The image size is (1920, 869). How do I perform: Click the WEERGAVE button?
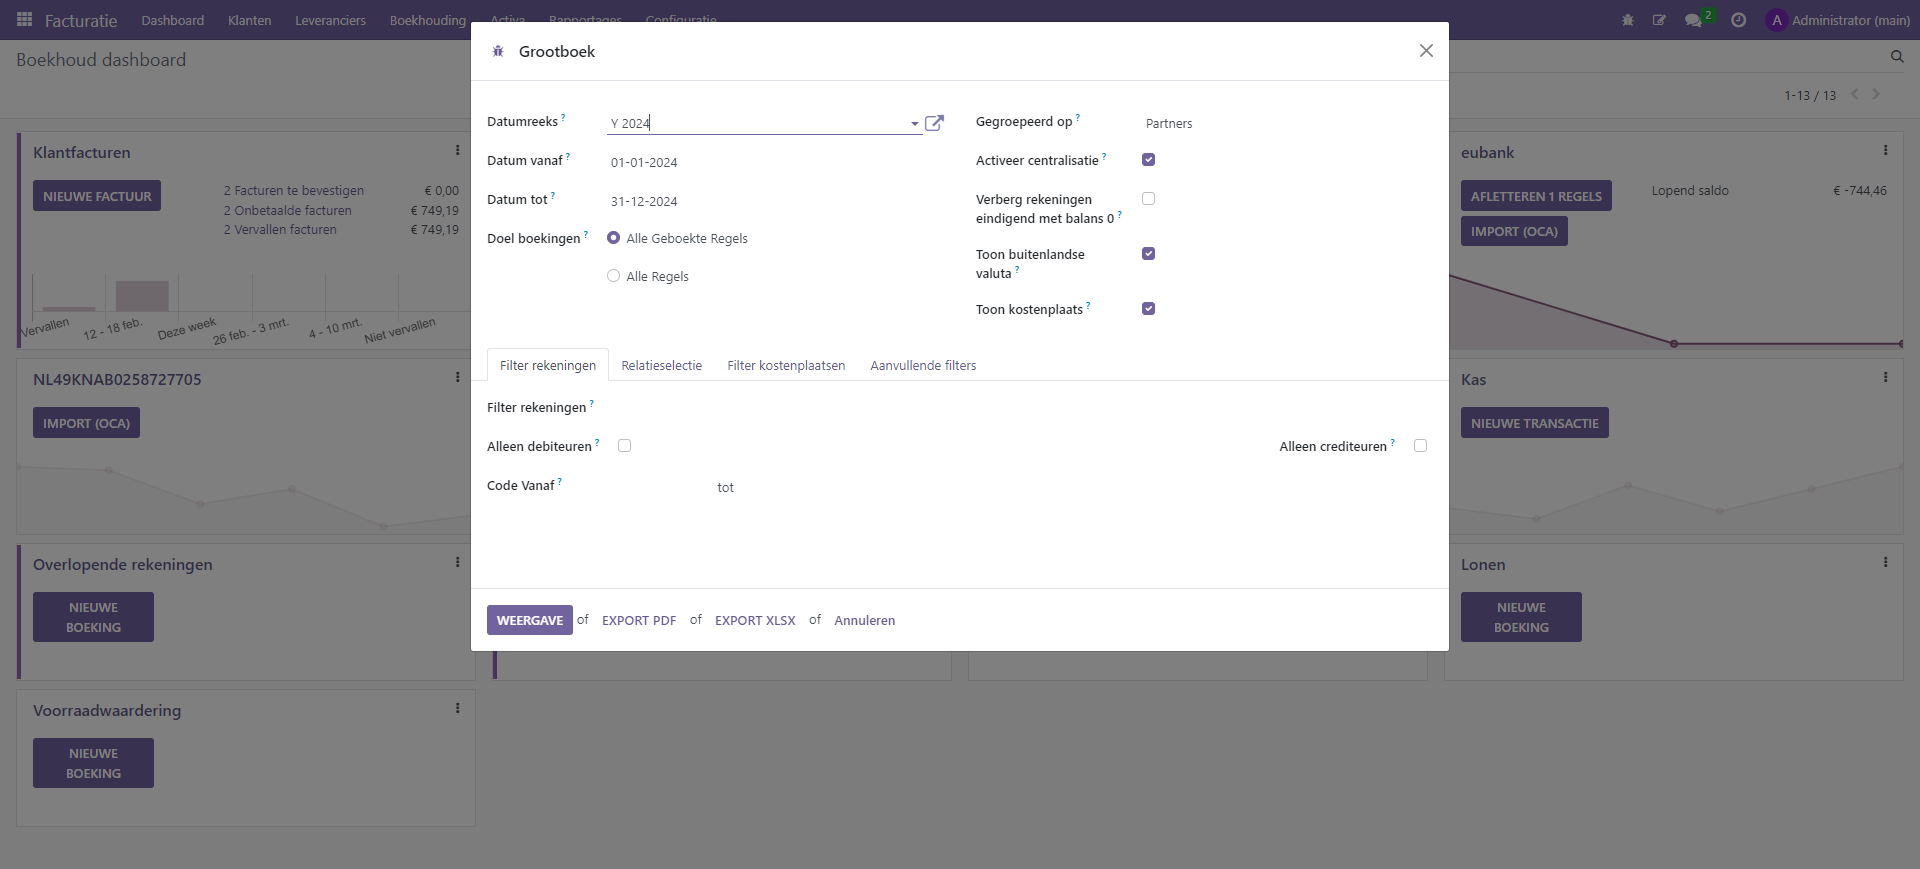[x=529, y=620]
